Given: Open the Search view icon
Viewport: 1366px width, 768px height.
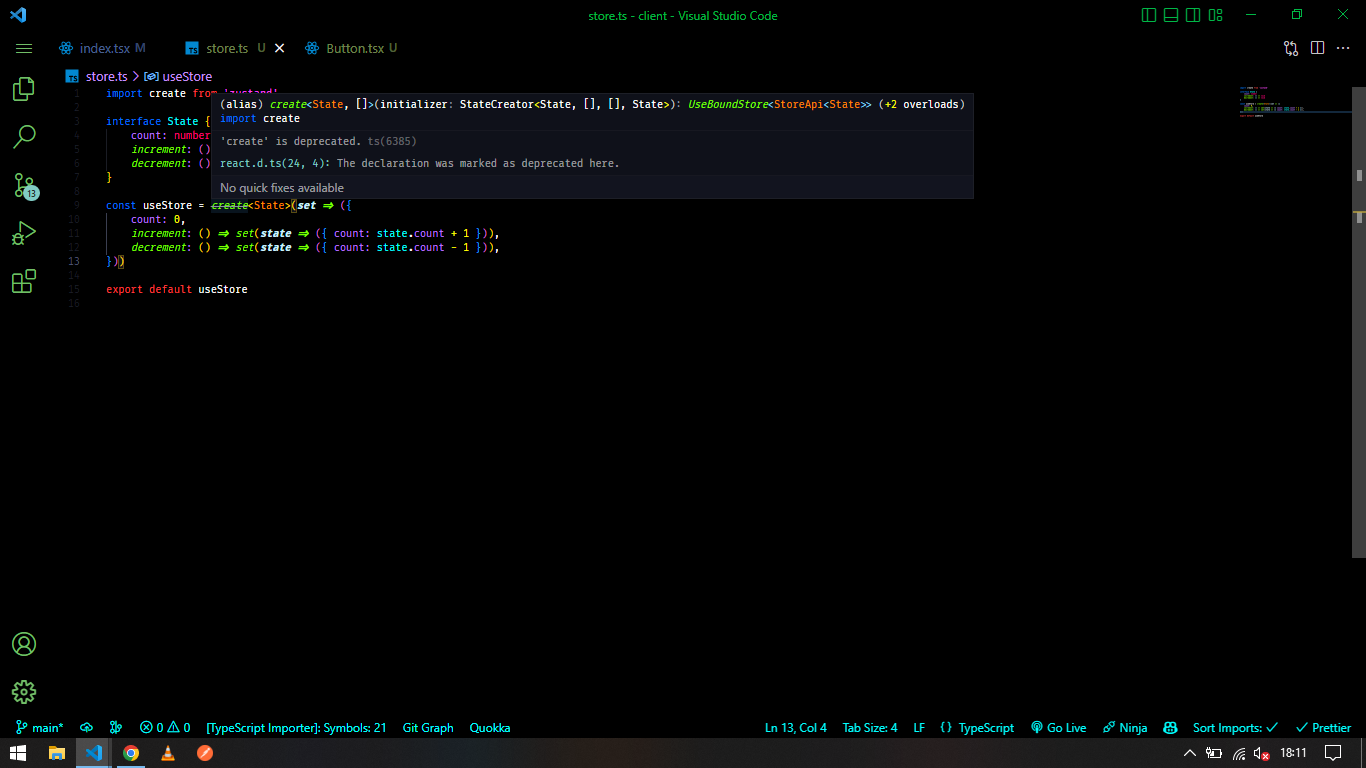Looking at the screenshot, I should [x=23, y=136].
